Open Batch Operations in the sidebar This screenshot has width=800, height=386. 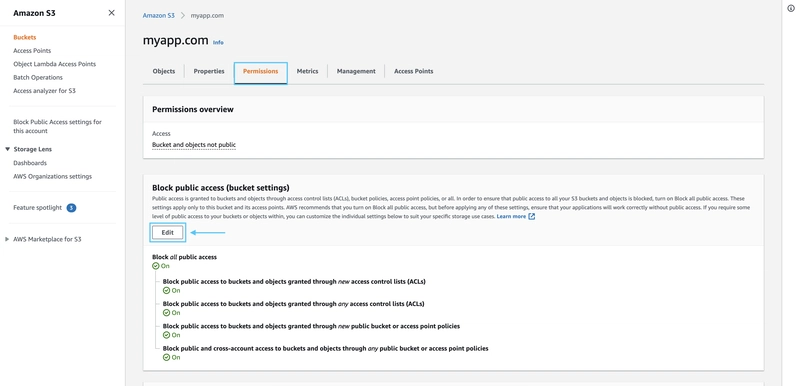coord(38,78)
